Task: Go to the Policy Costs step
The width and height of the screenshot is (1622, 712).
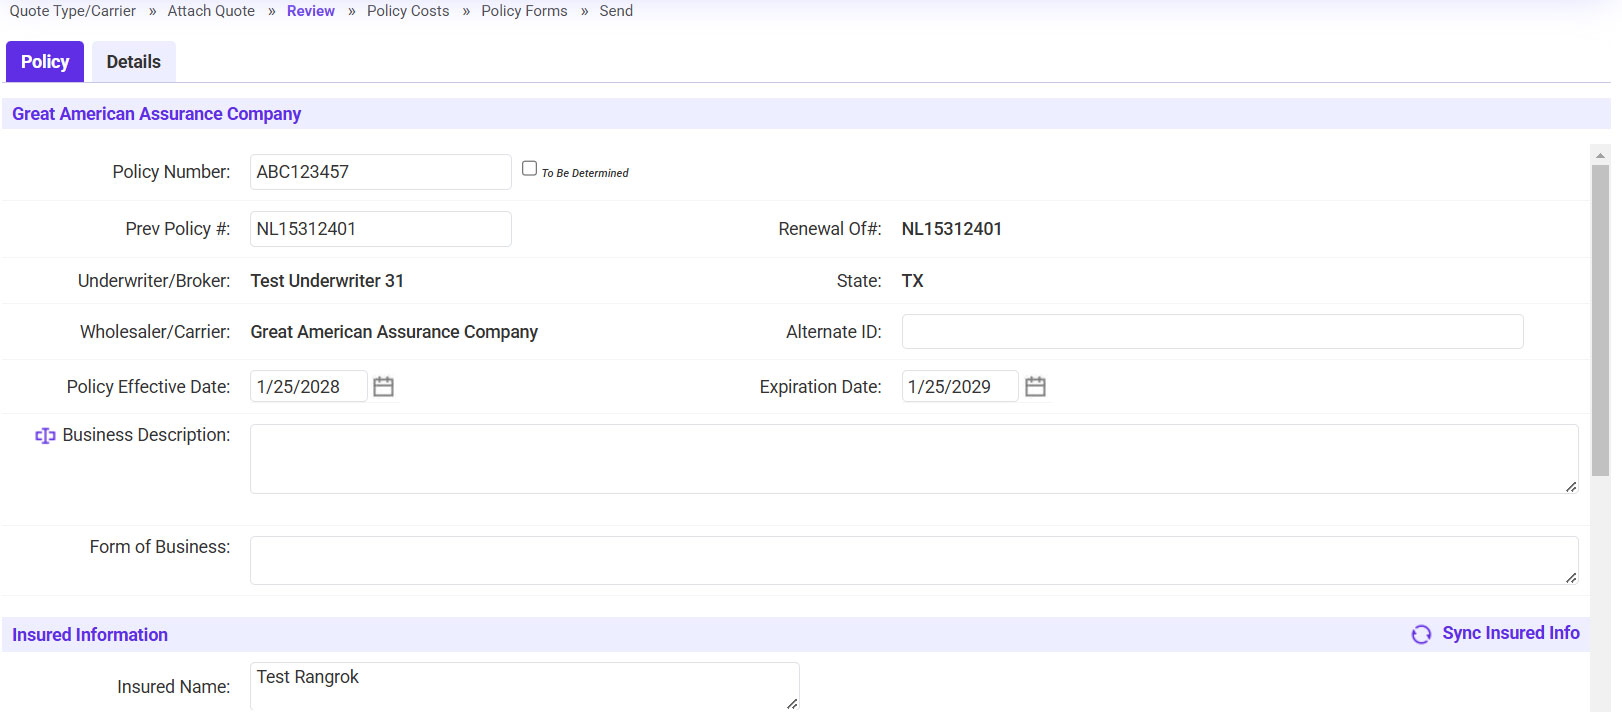Action: click(x=408, y=11)
